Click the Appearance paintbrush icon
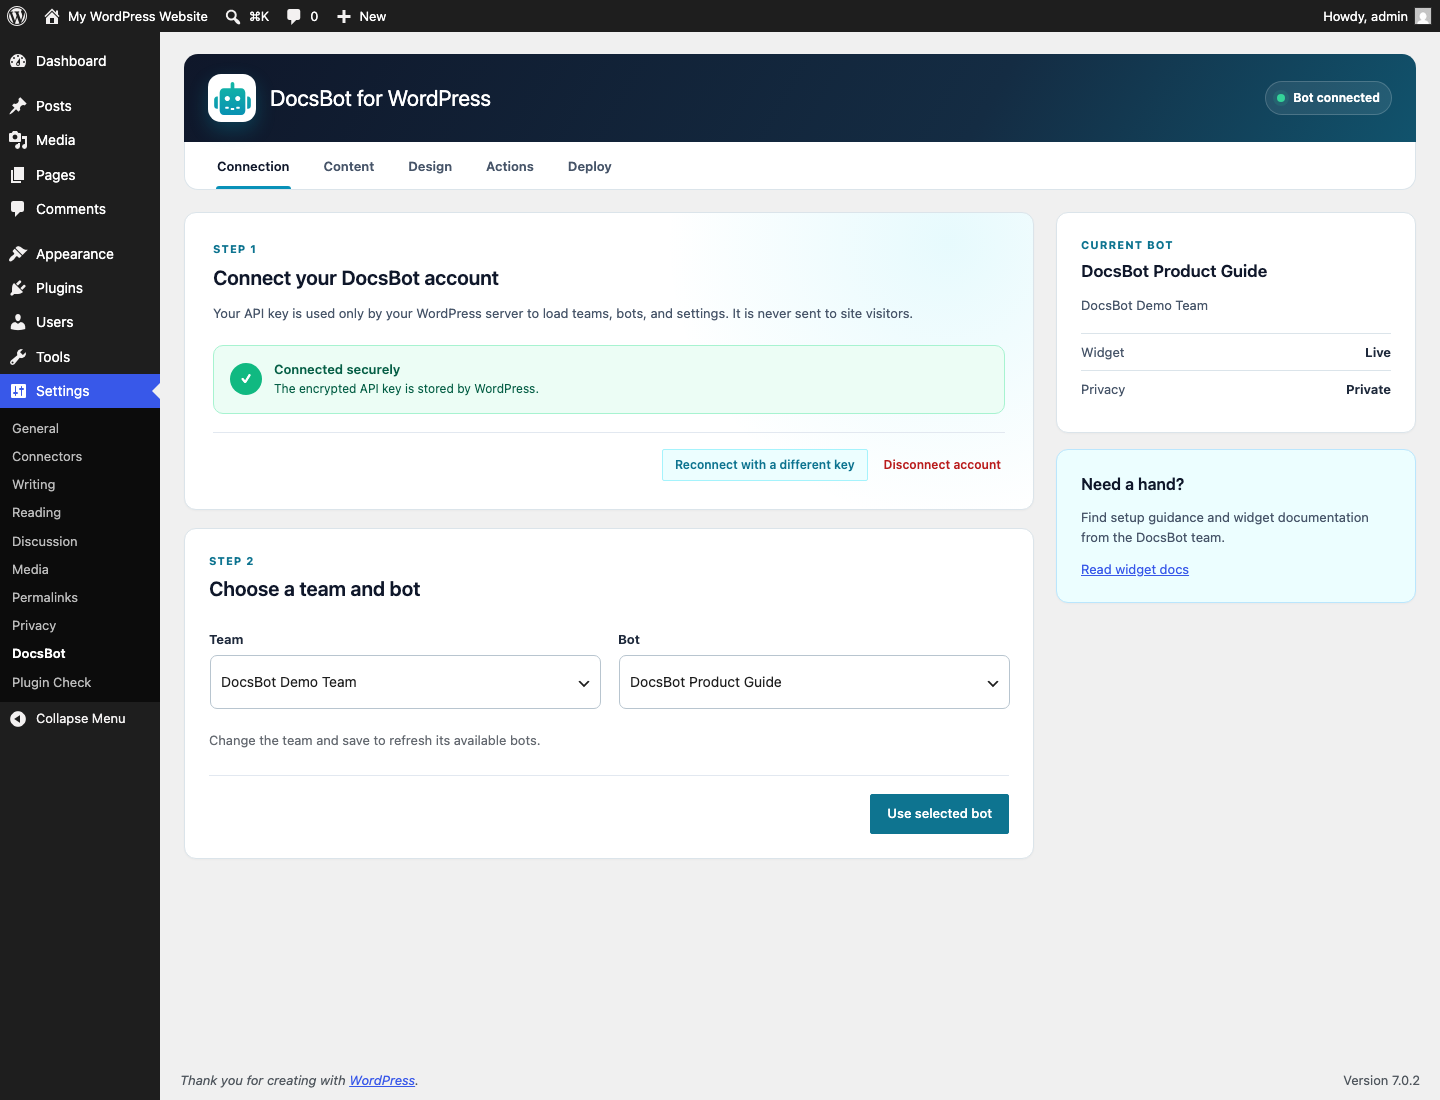 [x=18, y=254]
